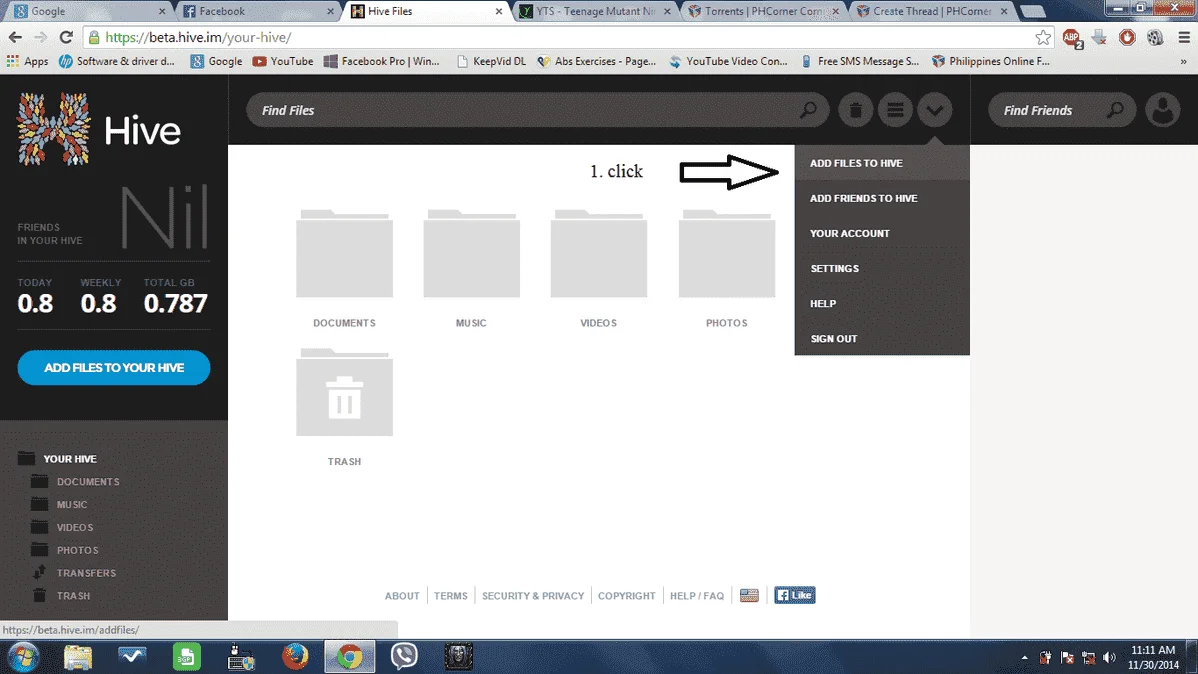
Task: Open the user profile avatar icon
Action: coord(1163,111)
